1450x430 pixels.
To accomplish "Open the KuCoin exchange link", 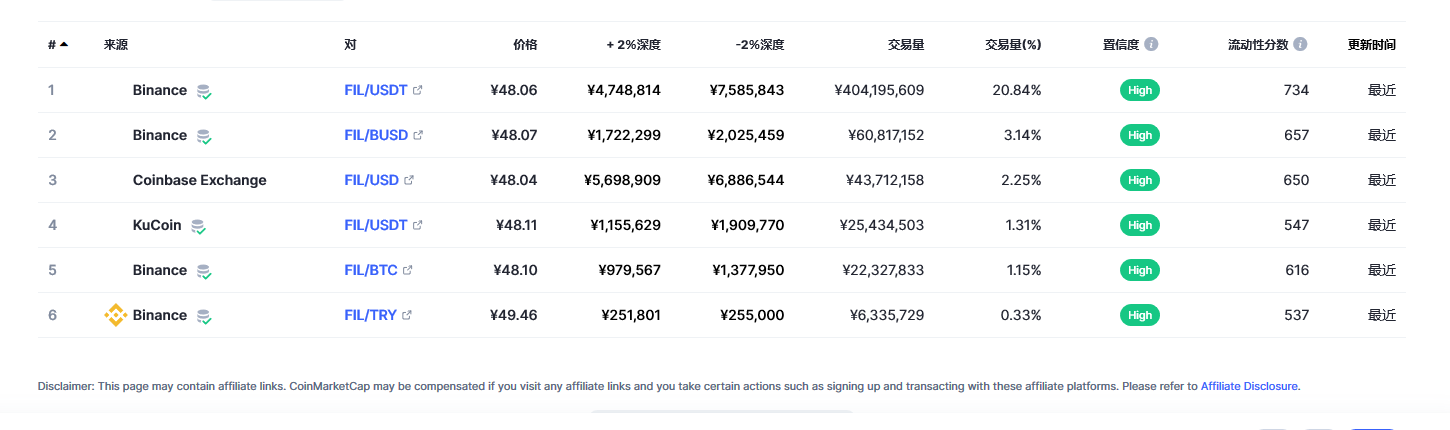I will [157, 225].
